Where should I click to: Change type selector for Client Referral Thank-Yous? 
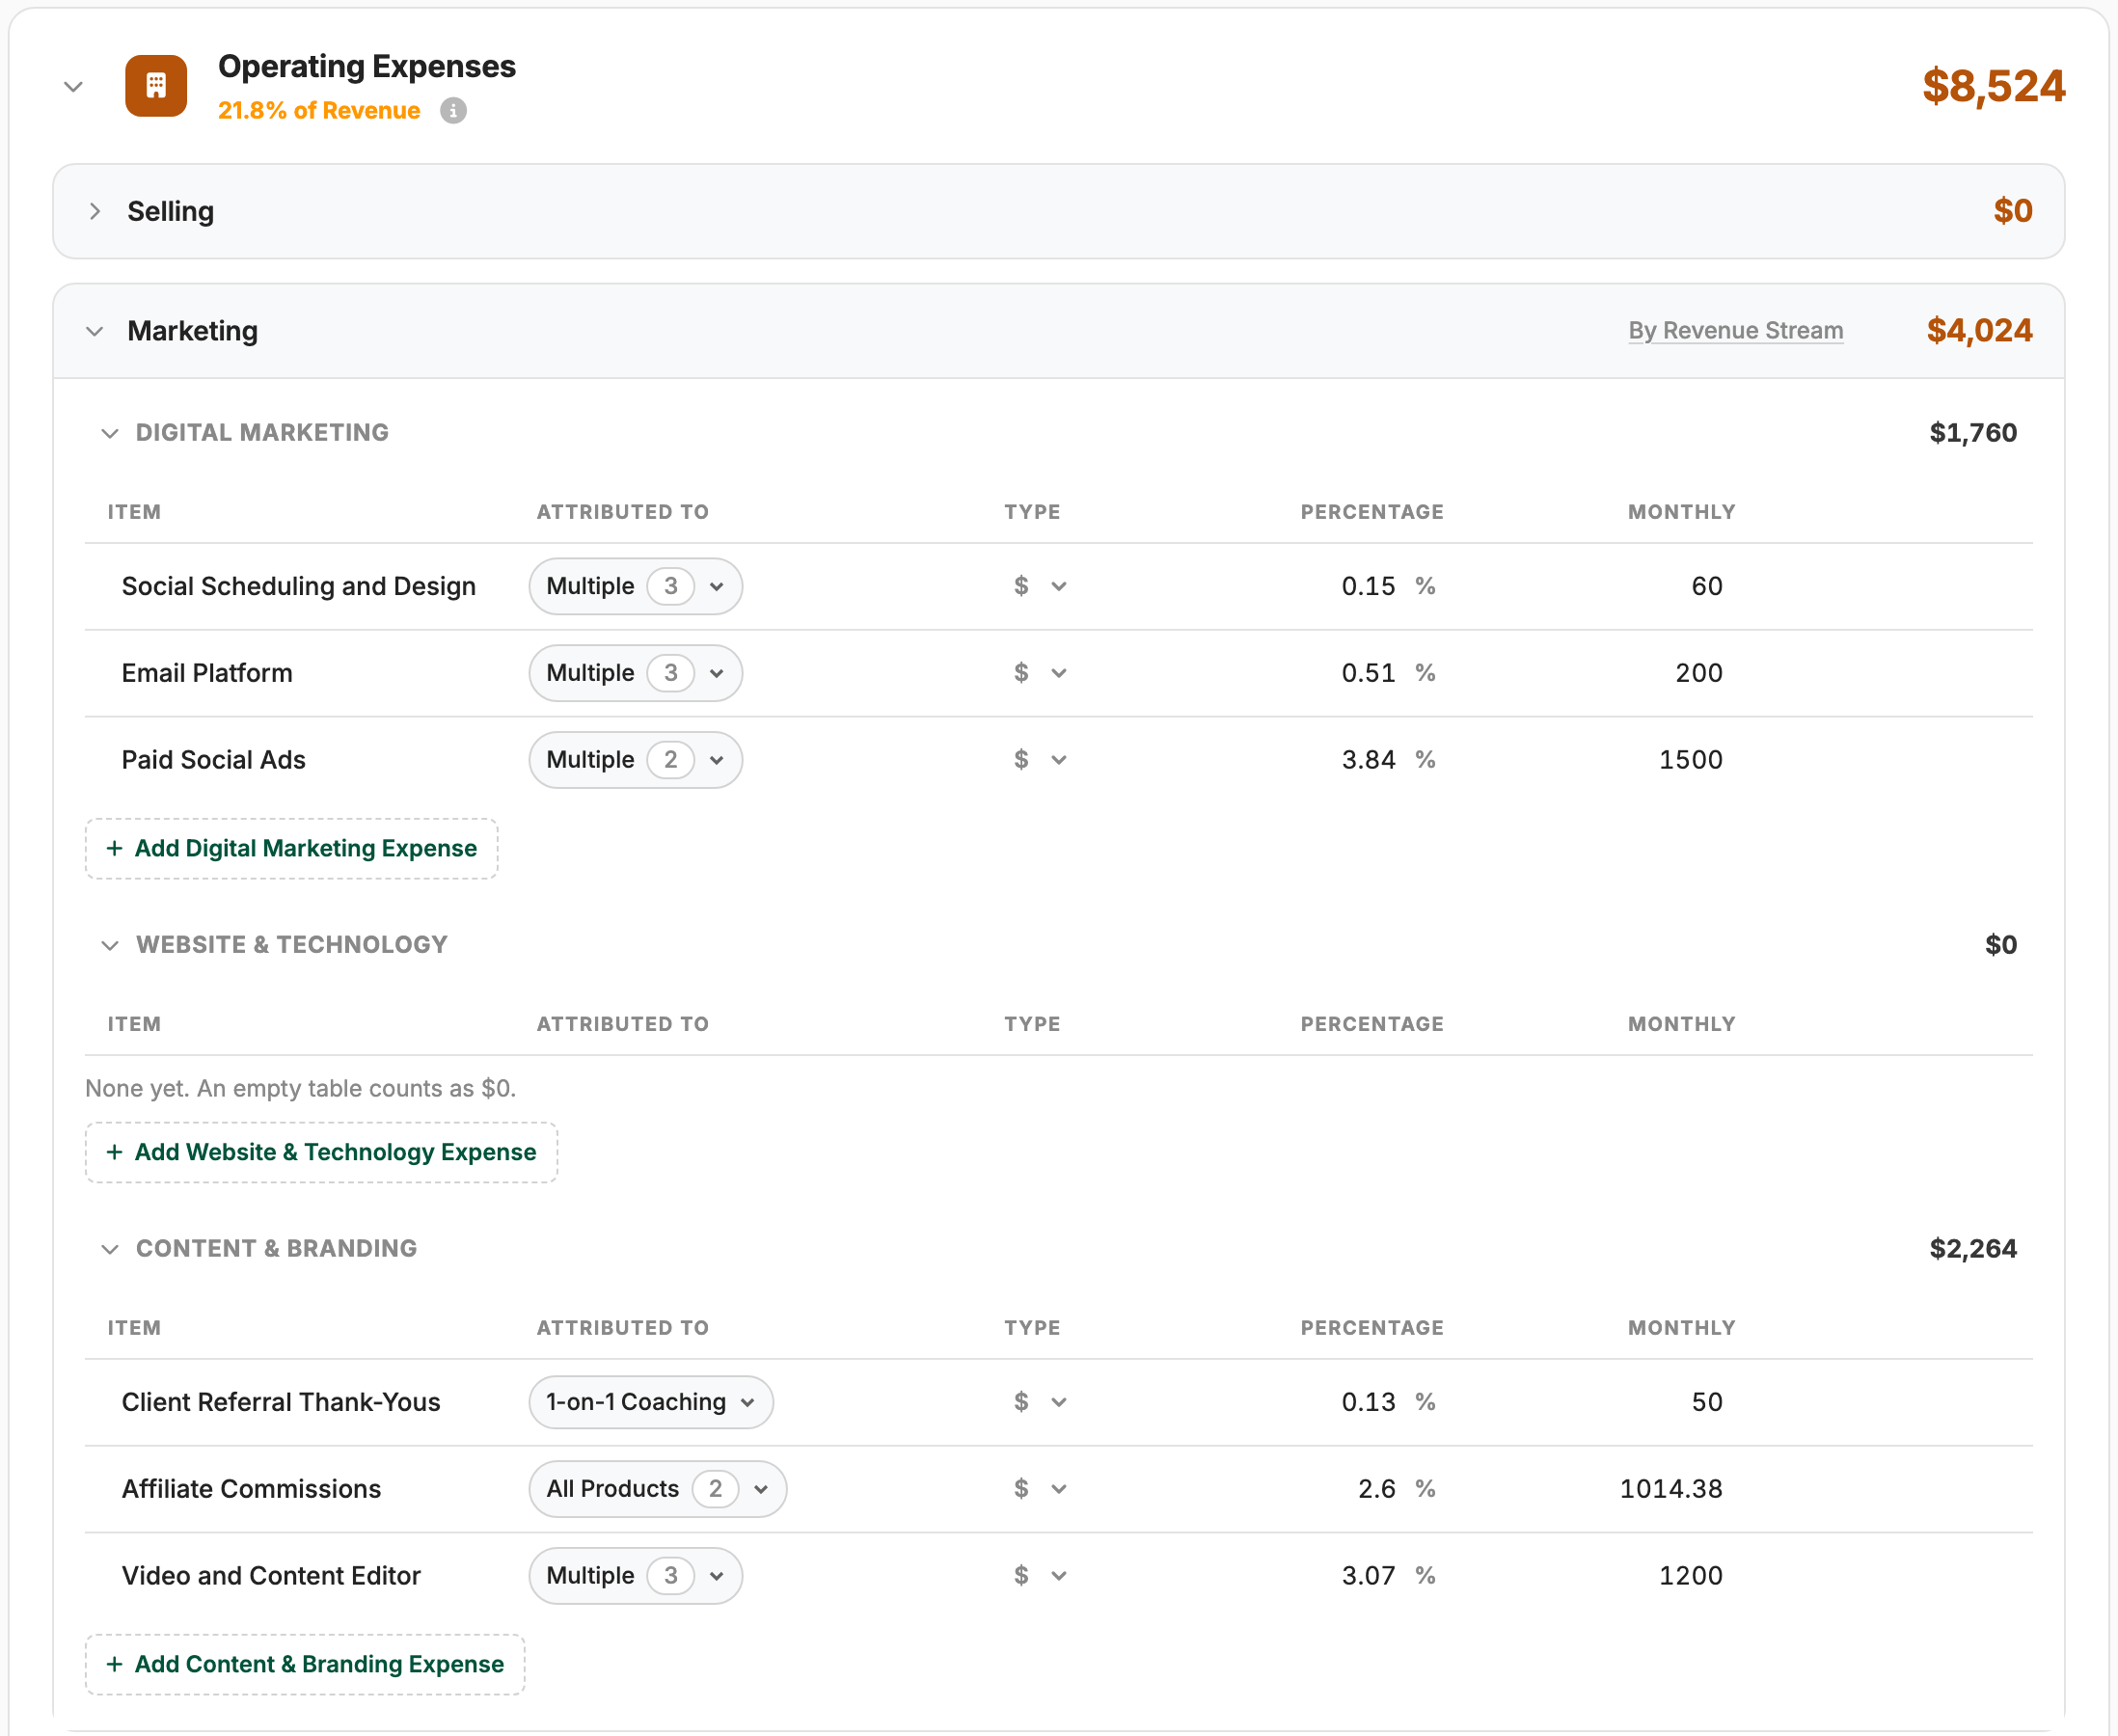pyautogui.click(x=1040, y=1402)
